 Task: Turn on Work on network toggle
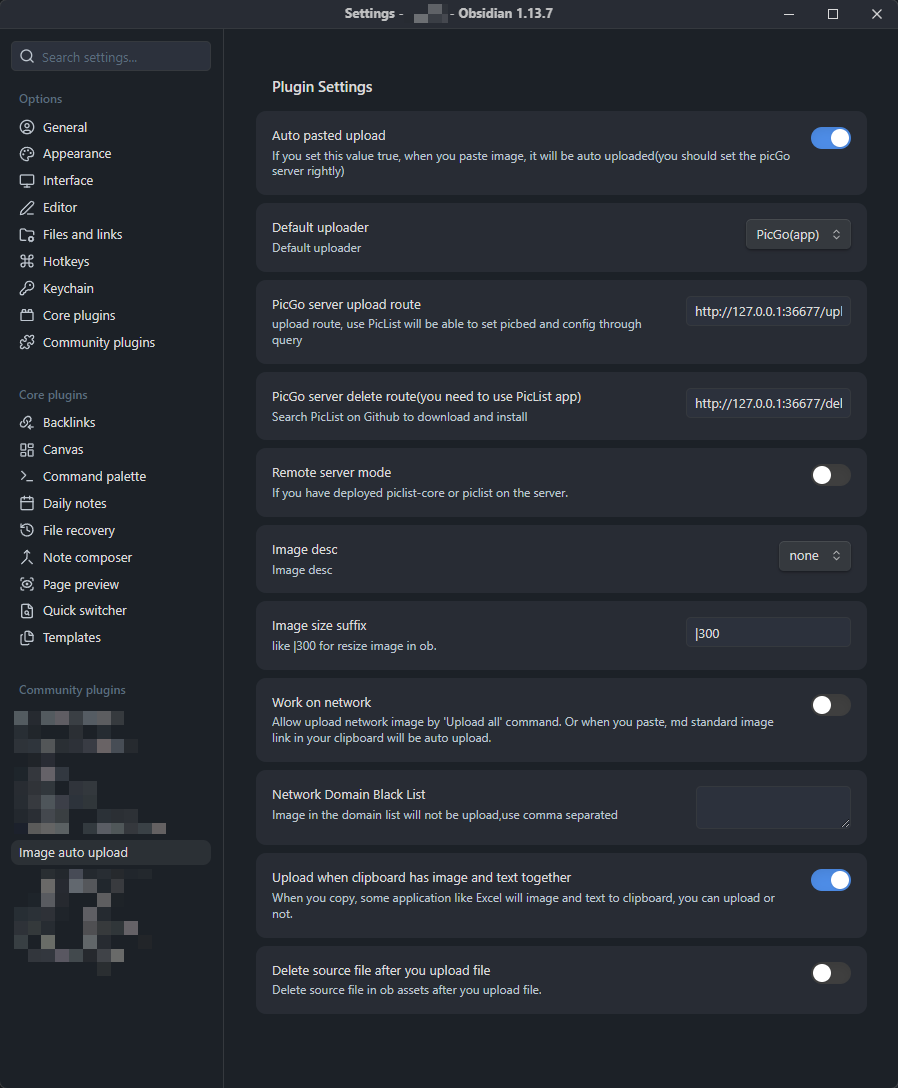pyautogui.click(x=831, y=705)
